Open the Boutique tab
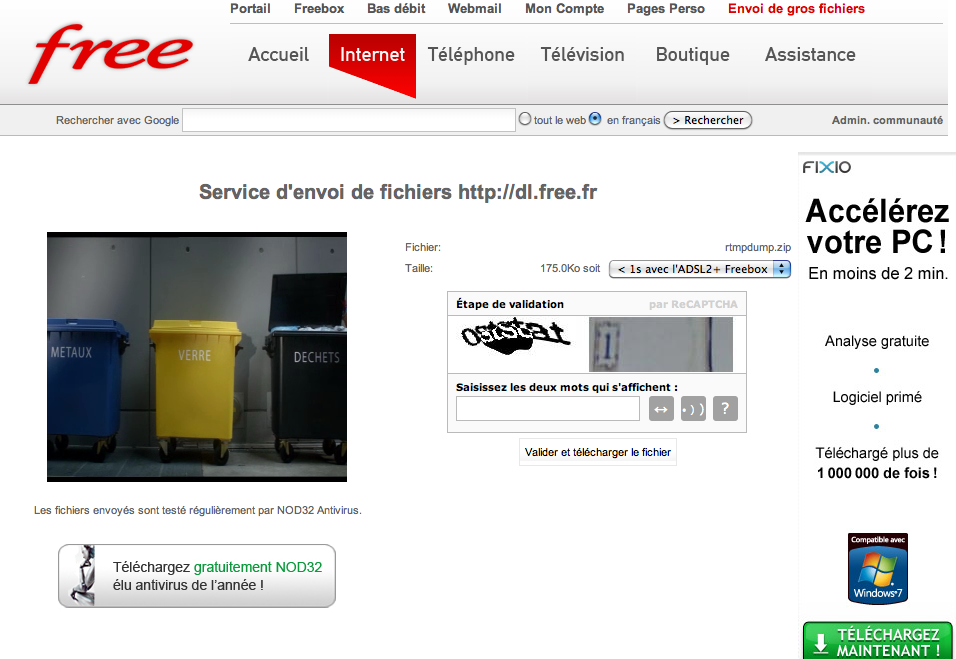956x659 pixels. click(693, 54)
